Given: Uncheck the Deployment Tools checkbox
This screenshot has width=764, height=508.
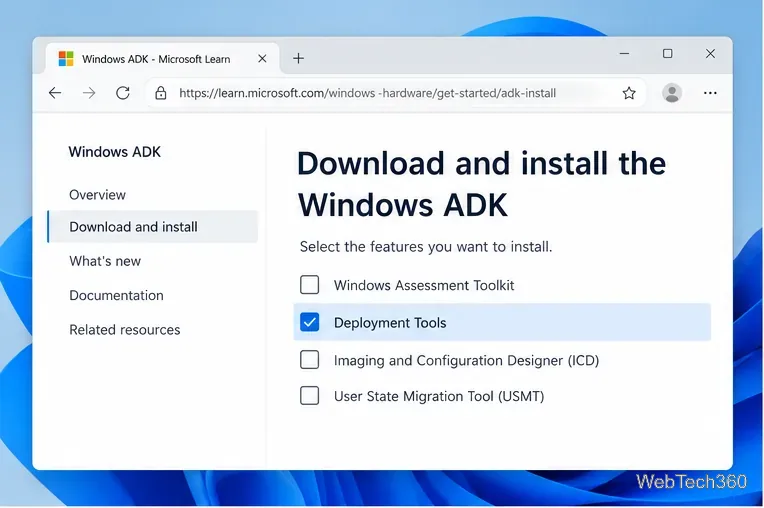Looking at the screenshot, I should click(309, 322).
